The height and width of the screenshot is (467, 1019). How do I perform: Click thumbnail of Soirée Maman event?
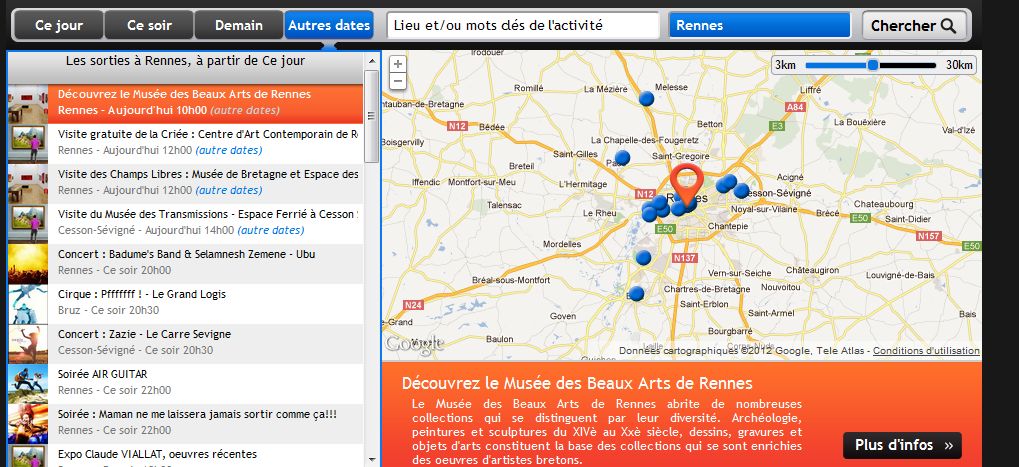(x=28, y=424)
